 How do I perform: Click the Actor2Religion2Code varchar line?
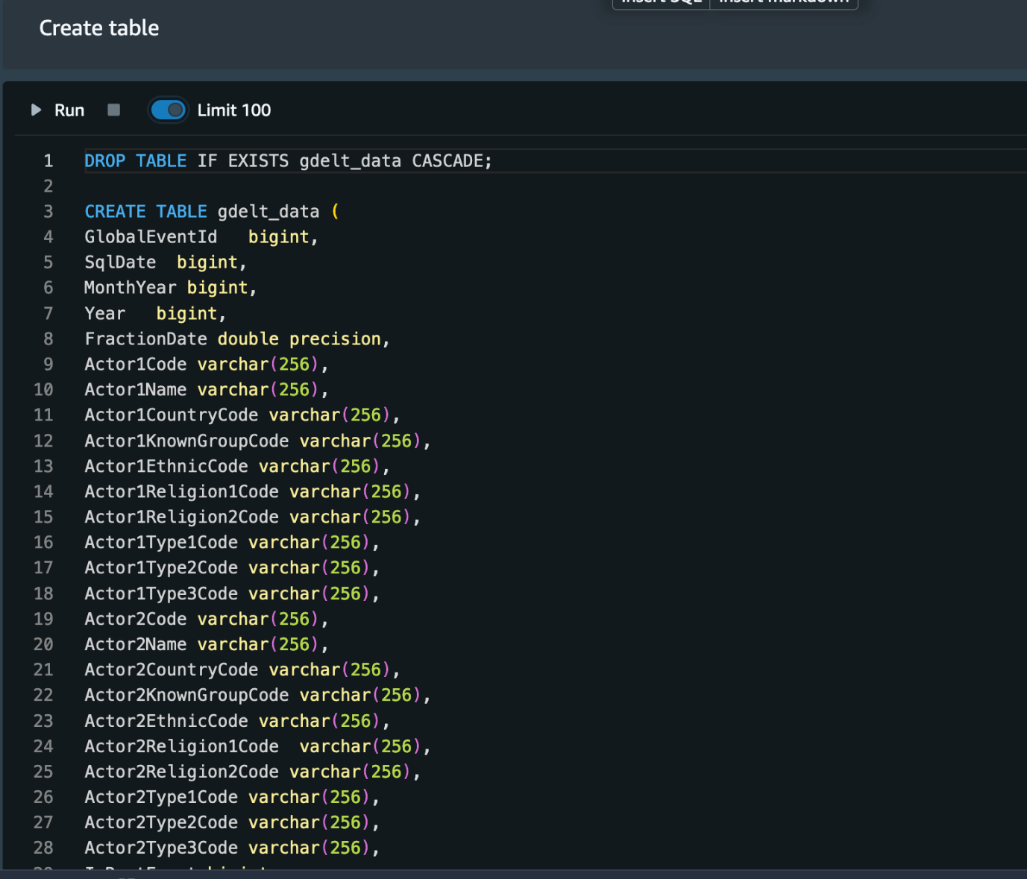click(252, 772)
